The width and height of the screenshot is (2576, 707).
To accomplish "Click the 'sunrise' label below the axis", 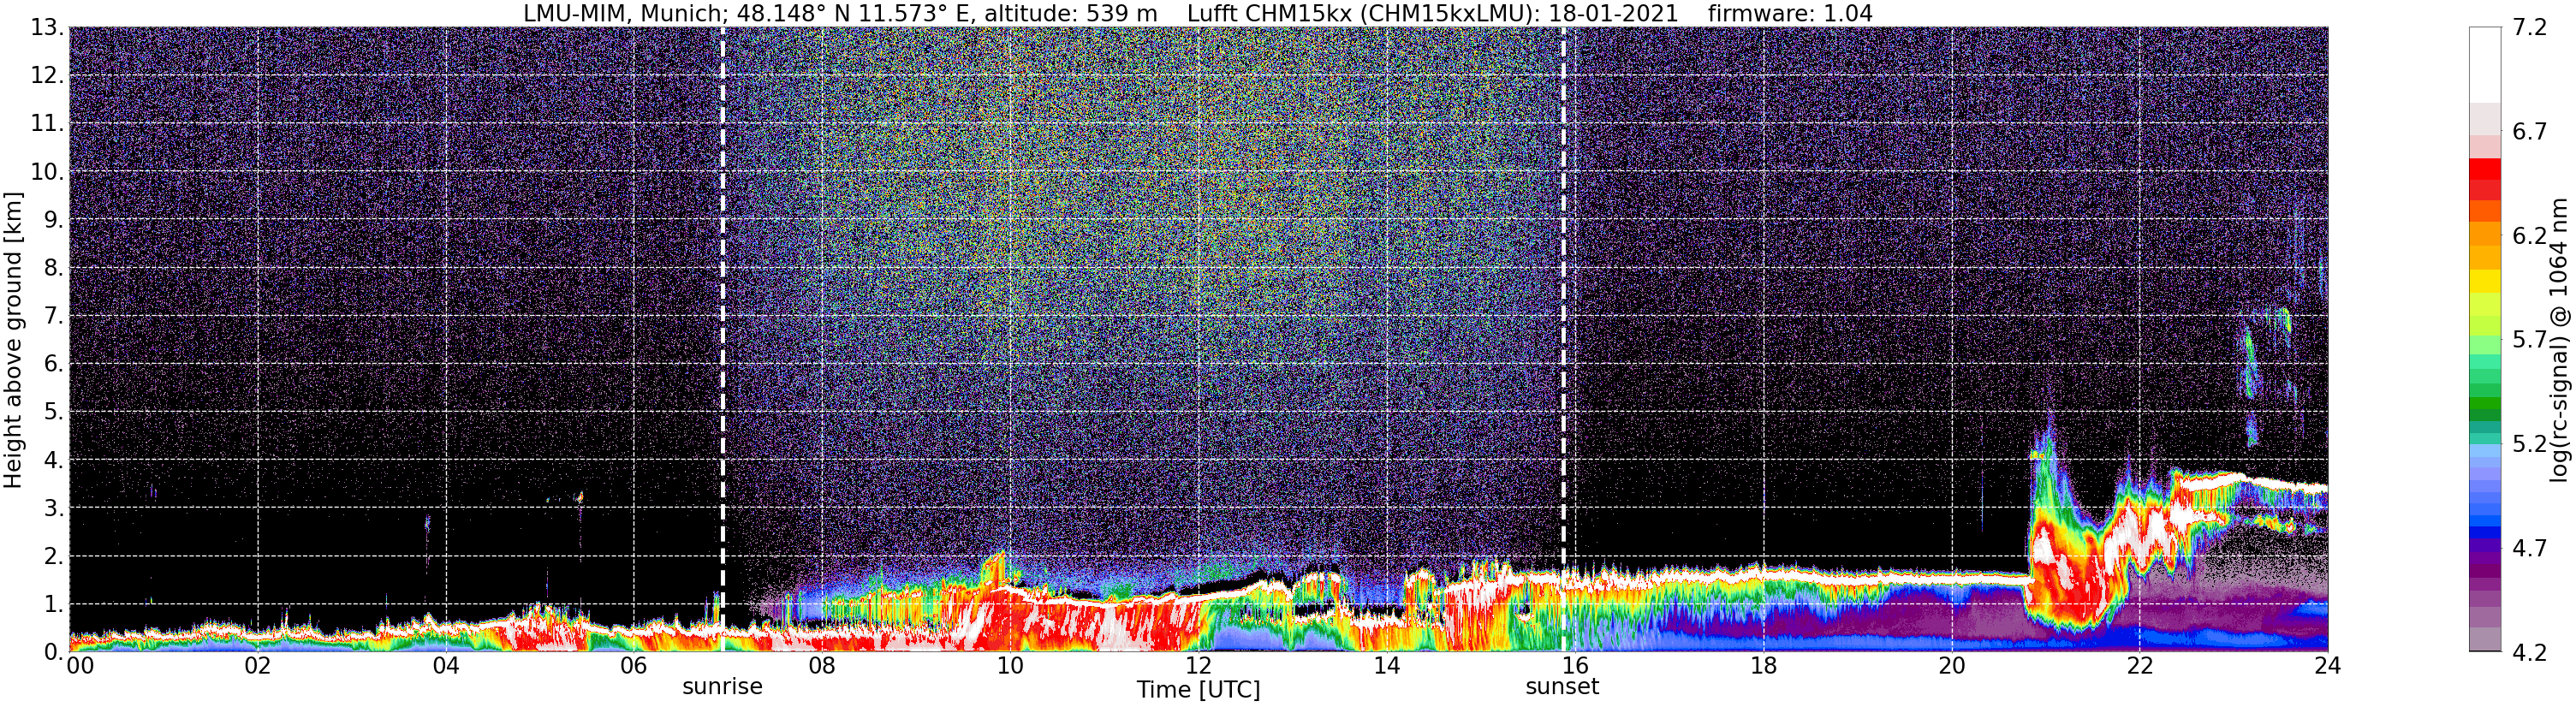I will (722, 687).
